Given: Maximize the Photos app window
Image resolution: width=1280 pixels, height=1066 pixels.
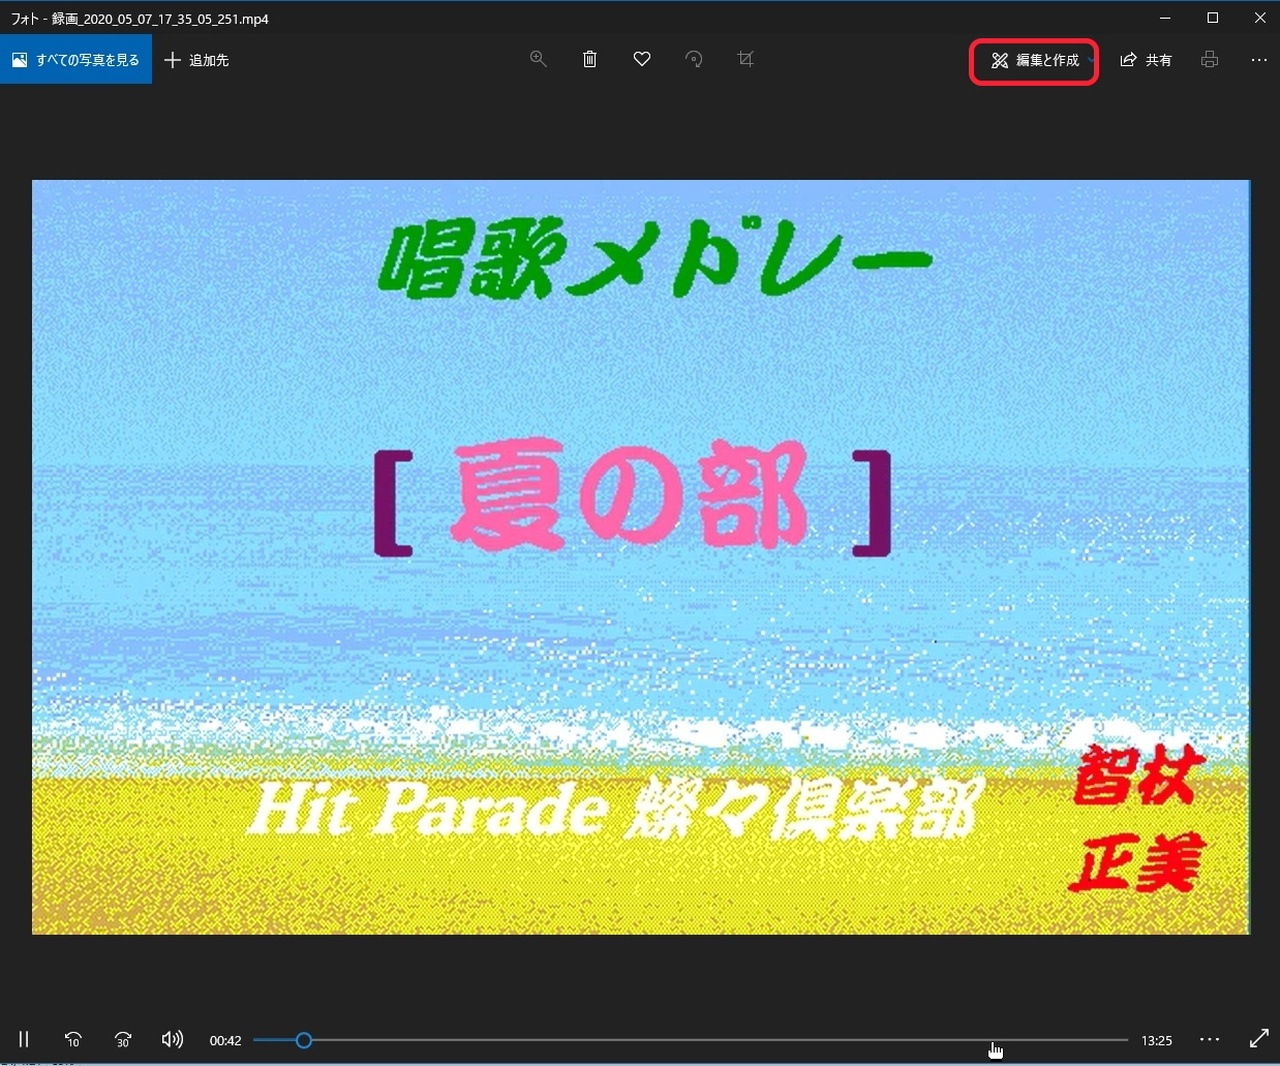Looking at the screenshot, I should point(1213,18).
